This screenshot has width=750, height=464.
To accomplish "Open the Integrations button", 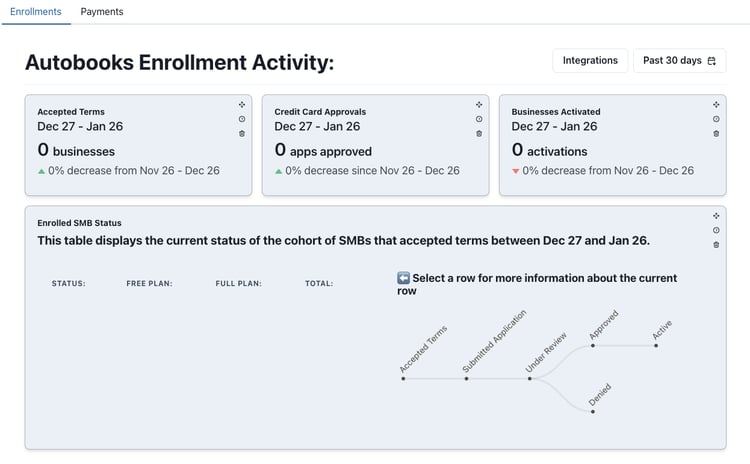I will pyautogui.click(x=590, y=61).
